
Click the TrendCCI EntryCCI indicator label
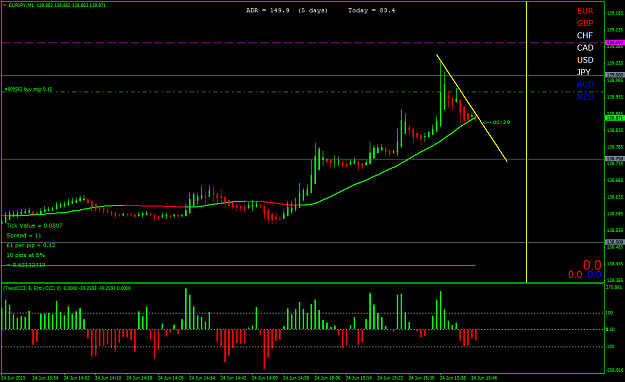click(x=67, y=288)
